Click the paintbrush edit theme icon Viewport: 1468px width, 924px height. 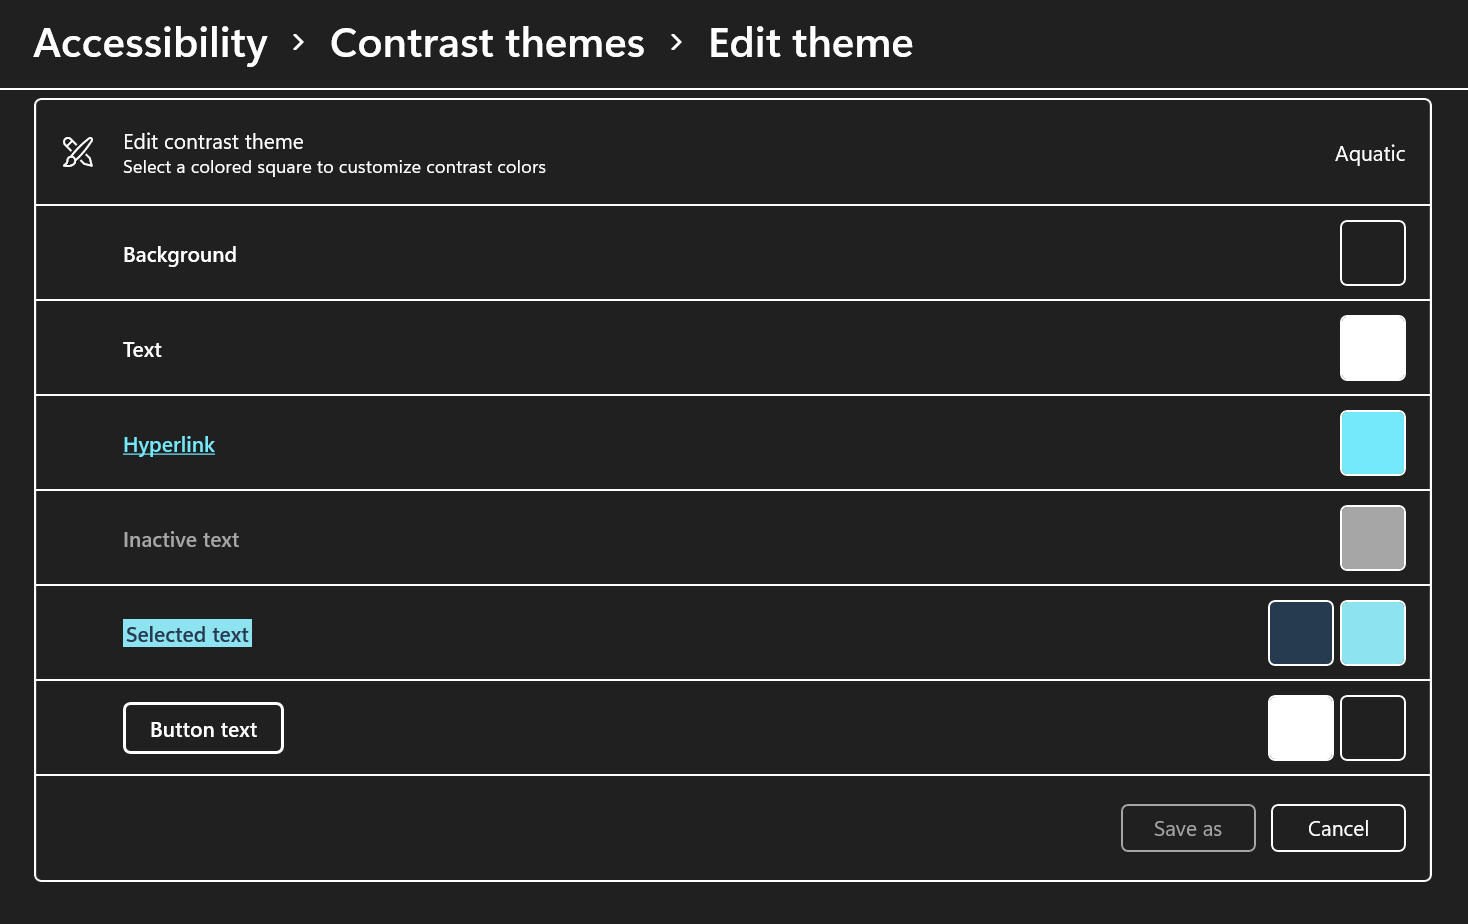(x=78, y=152)
